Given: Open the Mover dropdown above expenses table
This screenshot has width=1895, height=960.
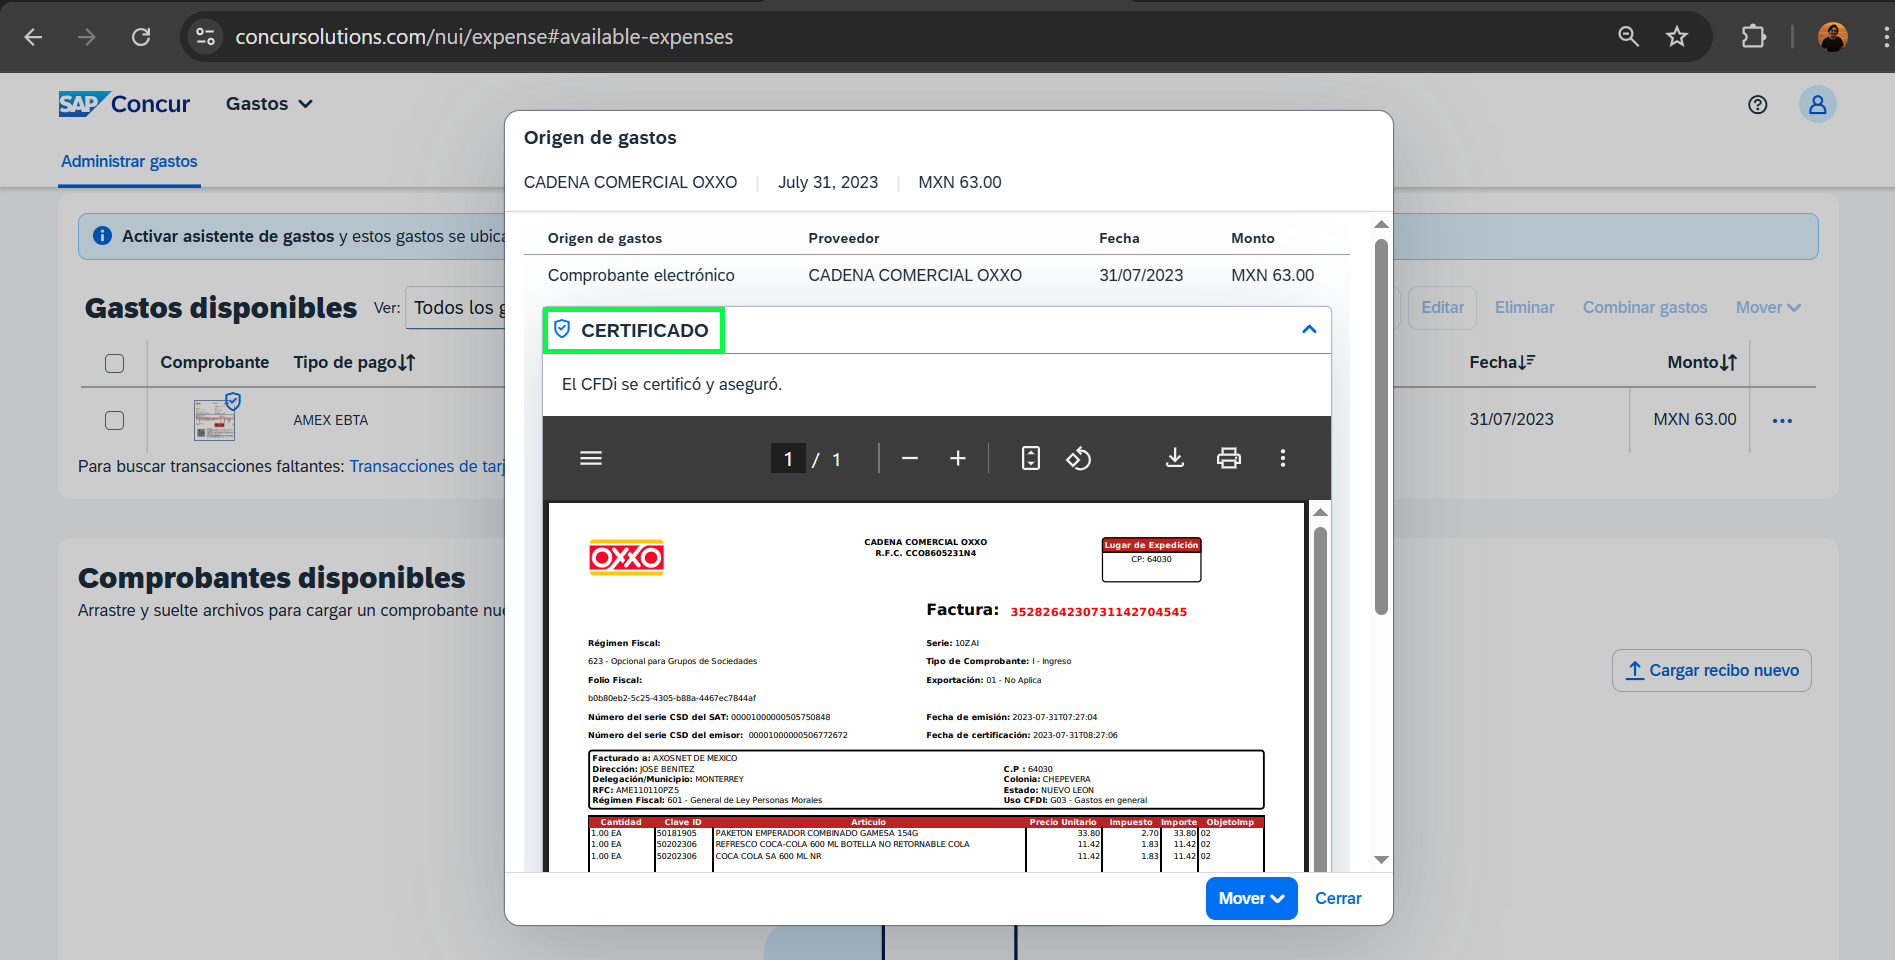Looking at the screenshot, I should click(x=1768, y=307).
